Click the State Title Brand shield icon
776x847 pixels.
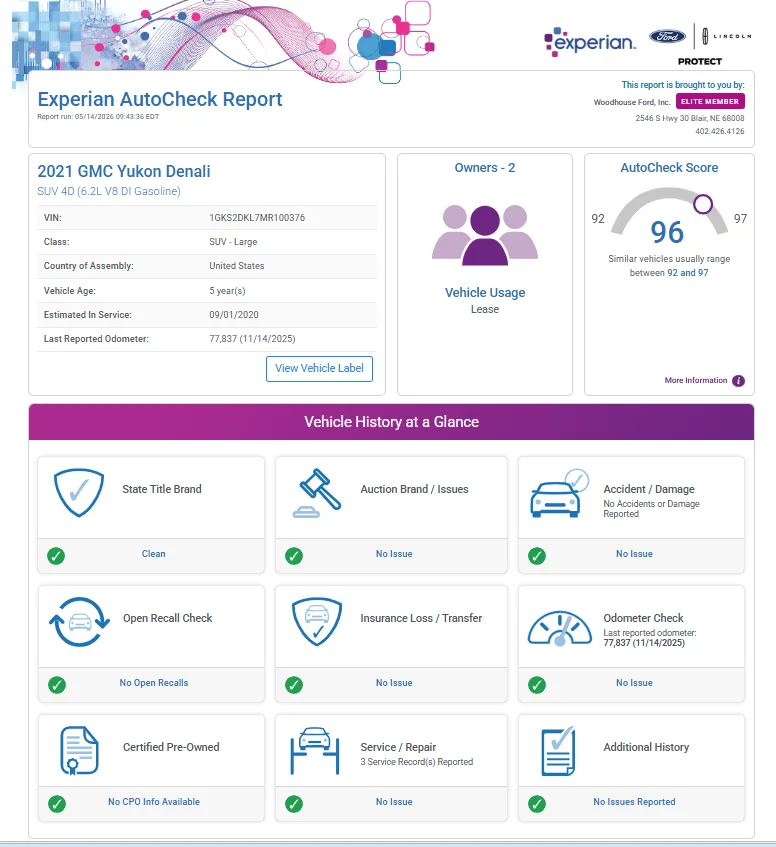coord(79,492)
